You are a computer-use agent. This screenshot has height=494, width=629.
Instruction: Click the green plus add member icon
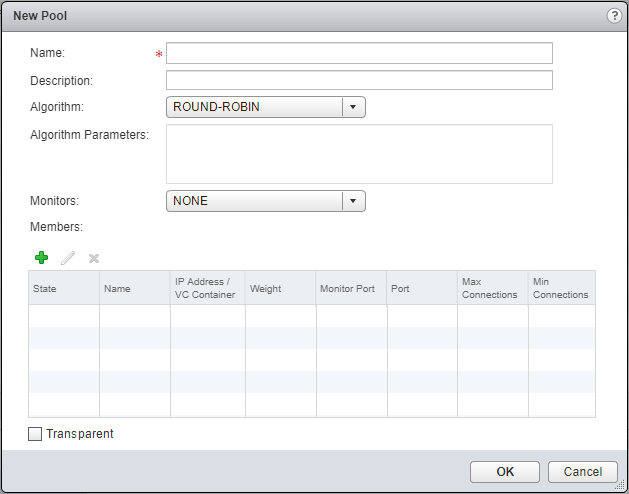[x=41, y=258]
